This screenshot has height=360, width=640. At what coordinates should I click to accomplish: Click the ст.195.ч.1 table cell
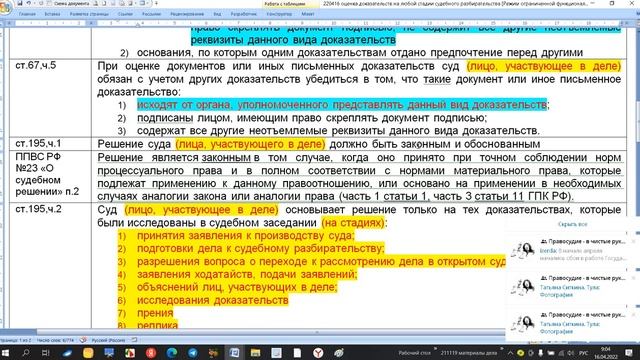(50, 144)
